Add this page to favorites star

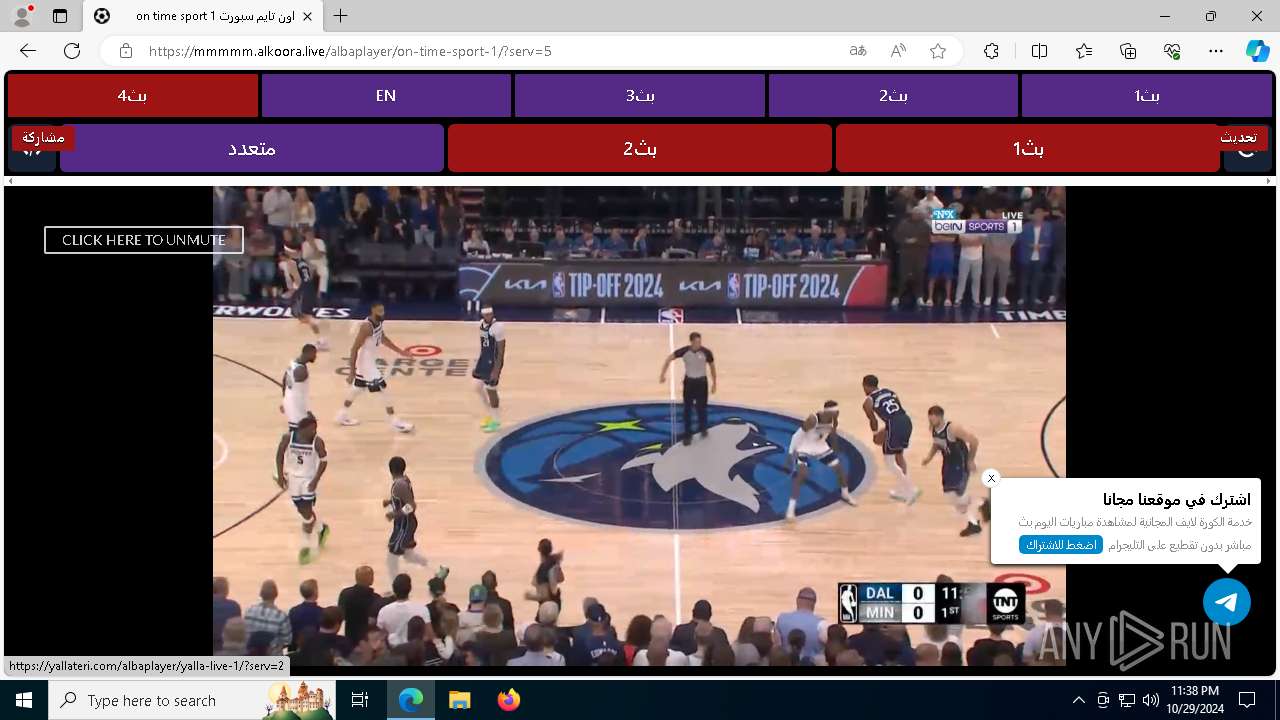click(938, 51)
